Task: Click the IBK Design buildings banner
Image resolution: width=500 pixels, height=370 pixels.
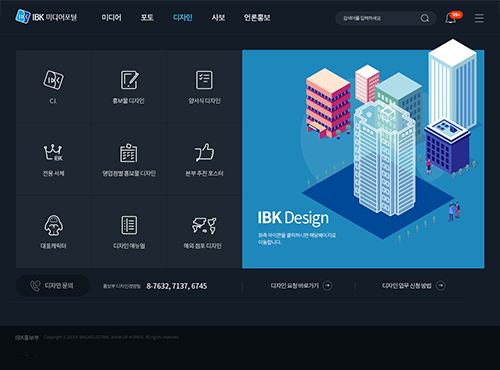Action: (x=363, y=159)
